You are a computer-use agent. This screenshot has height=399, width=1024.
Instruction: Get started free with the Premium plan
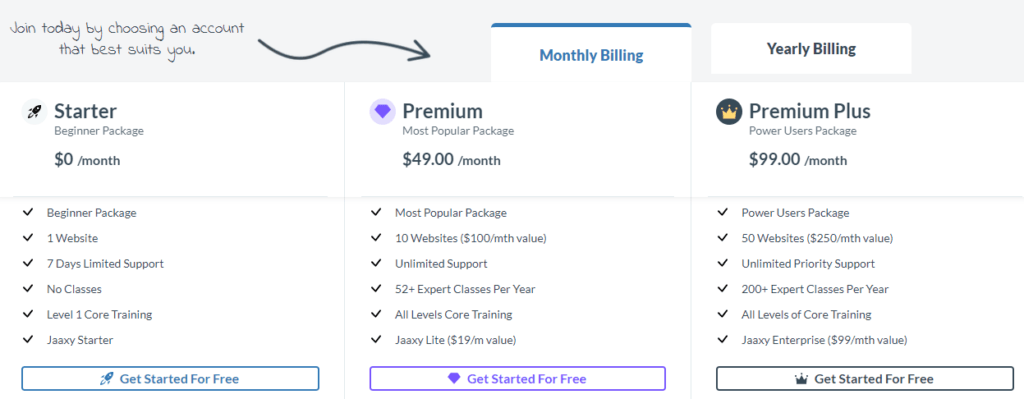click(517, 379)
